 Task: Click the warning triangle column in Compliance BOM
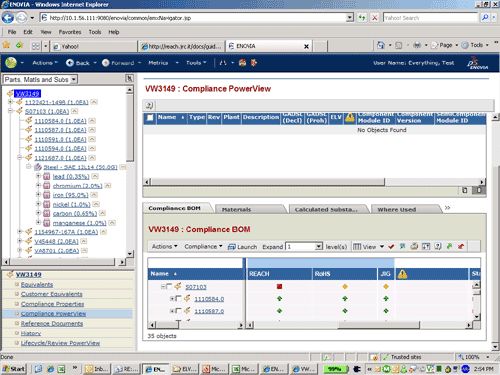tap(402, 274)
